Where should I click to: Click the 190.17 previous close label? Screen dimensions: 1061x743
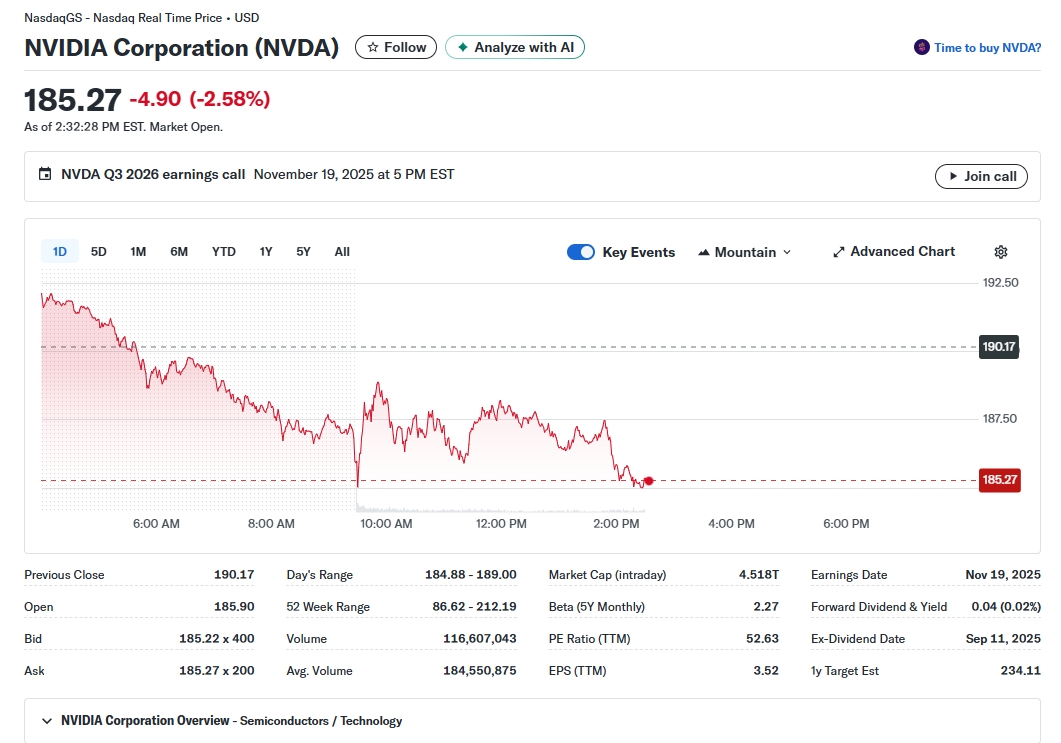coord(998,347)
